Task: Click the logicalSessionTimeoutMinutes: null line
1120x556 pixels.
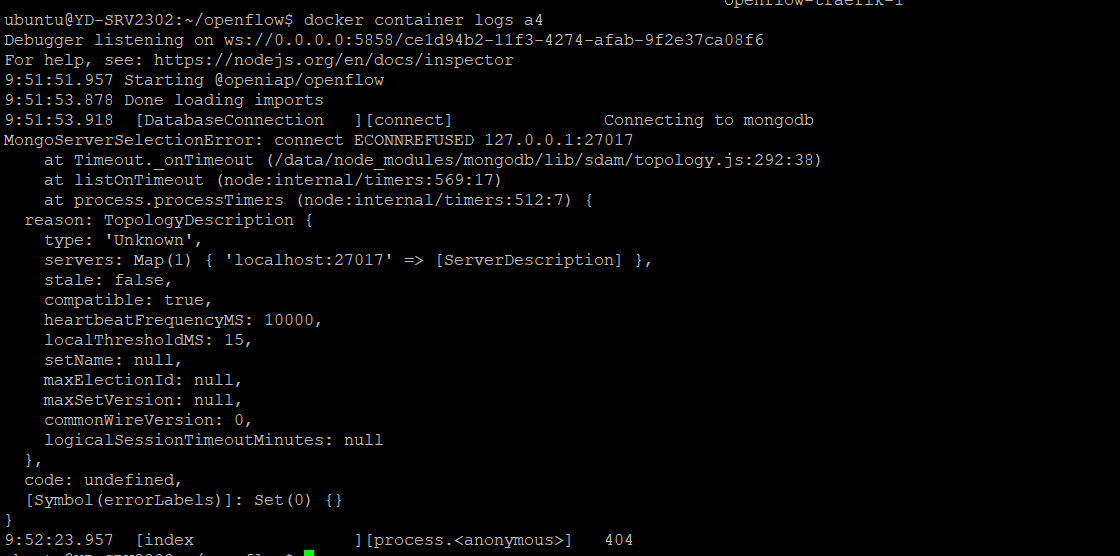Action: click(214, 440)
